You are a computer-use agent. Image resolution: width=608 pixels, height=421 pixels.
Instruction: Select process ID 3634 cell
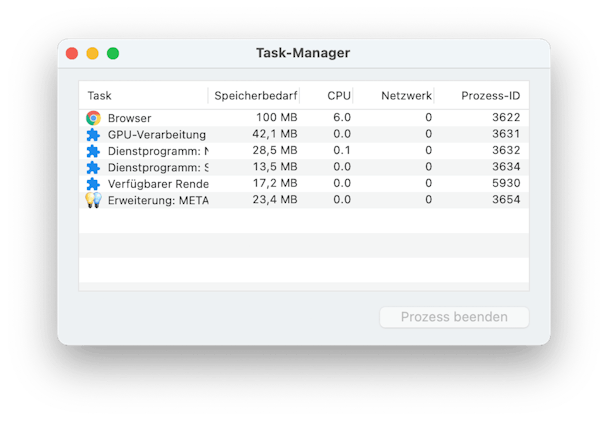(x=506, y=167)
